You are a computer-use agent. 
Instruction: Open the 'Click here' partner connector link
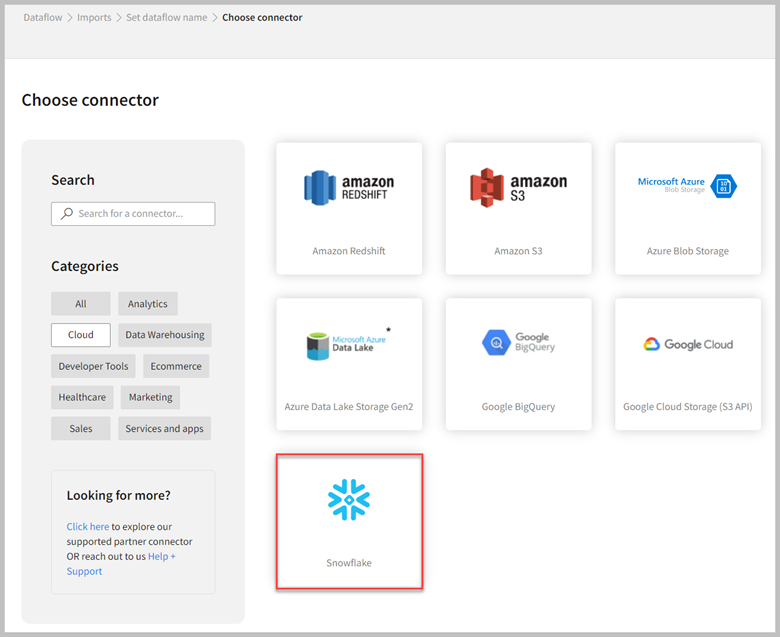click(x=88, y=526)
